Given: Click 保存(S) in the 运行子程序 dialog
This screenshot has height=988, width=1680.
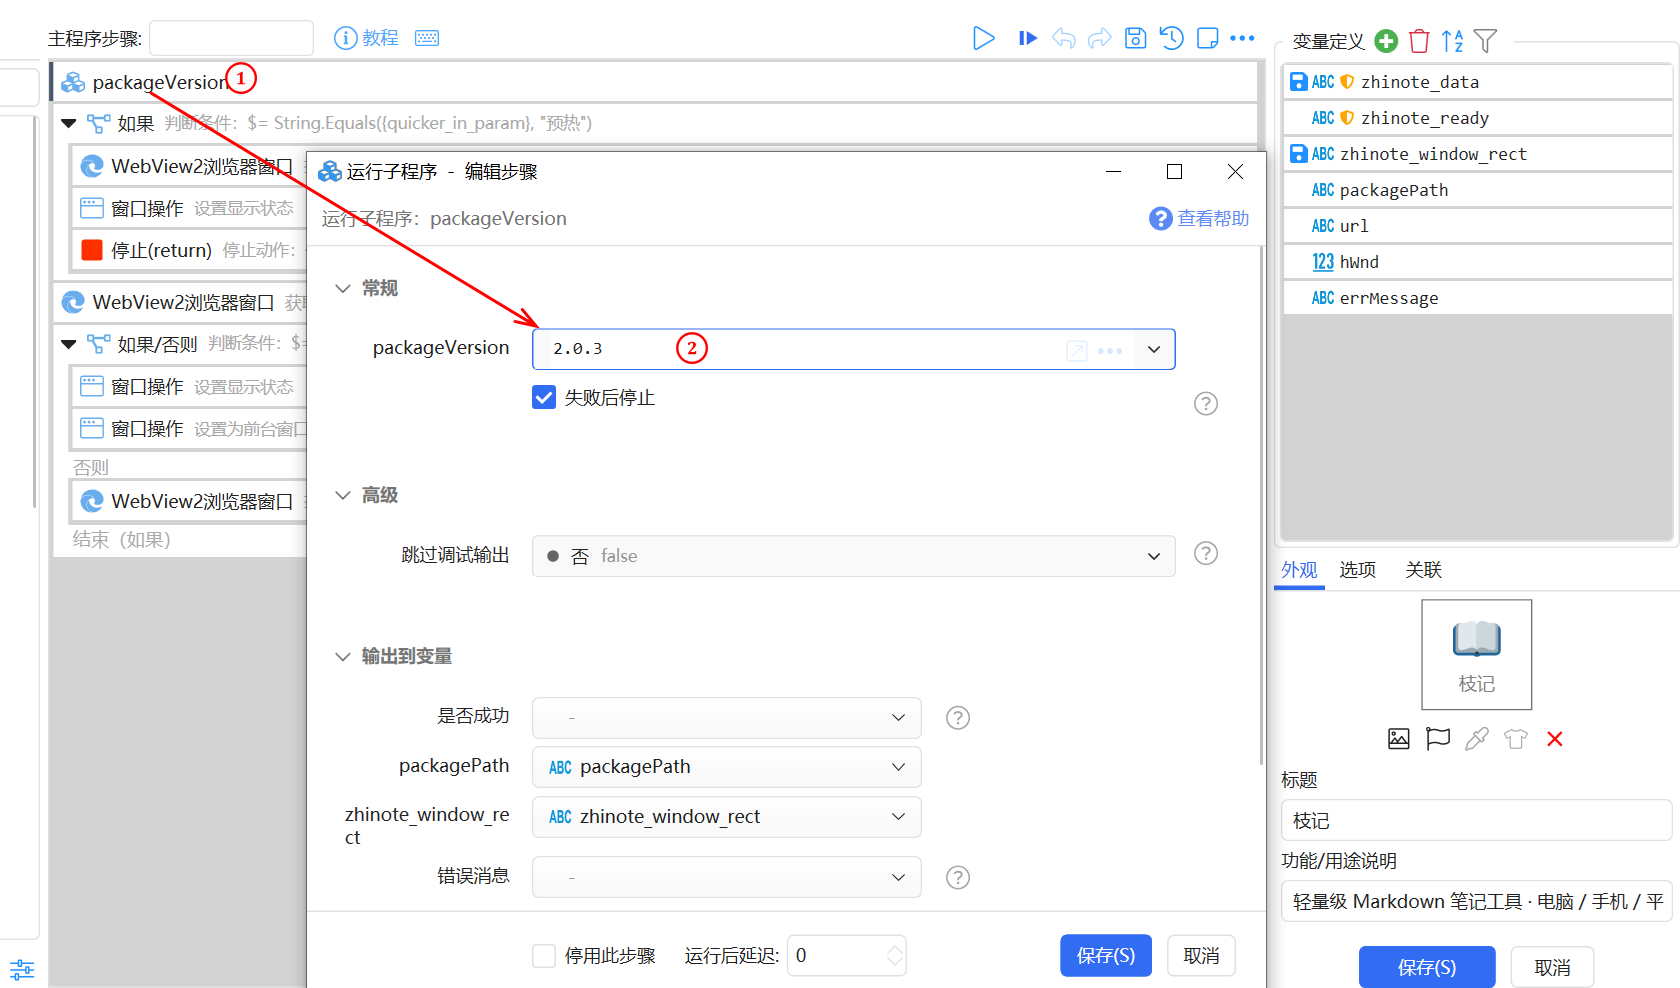Looking at the screenshot, I should pos(1106,956).
